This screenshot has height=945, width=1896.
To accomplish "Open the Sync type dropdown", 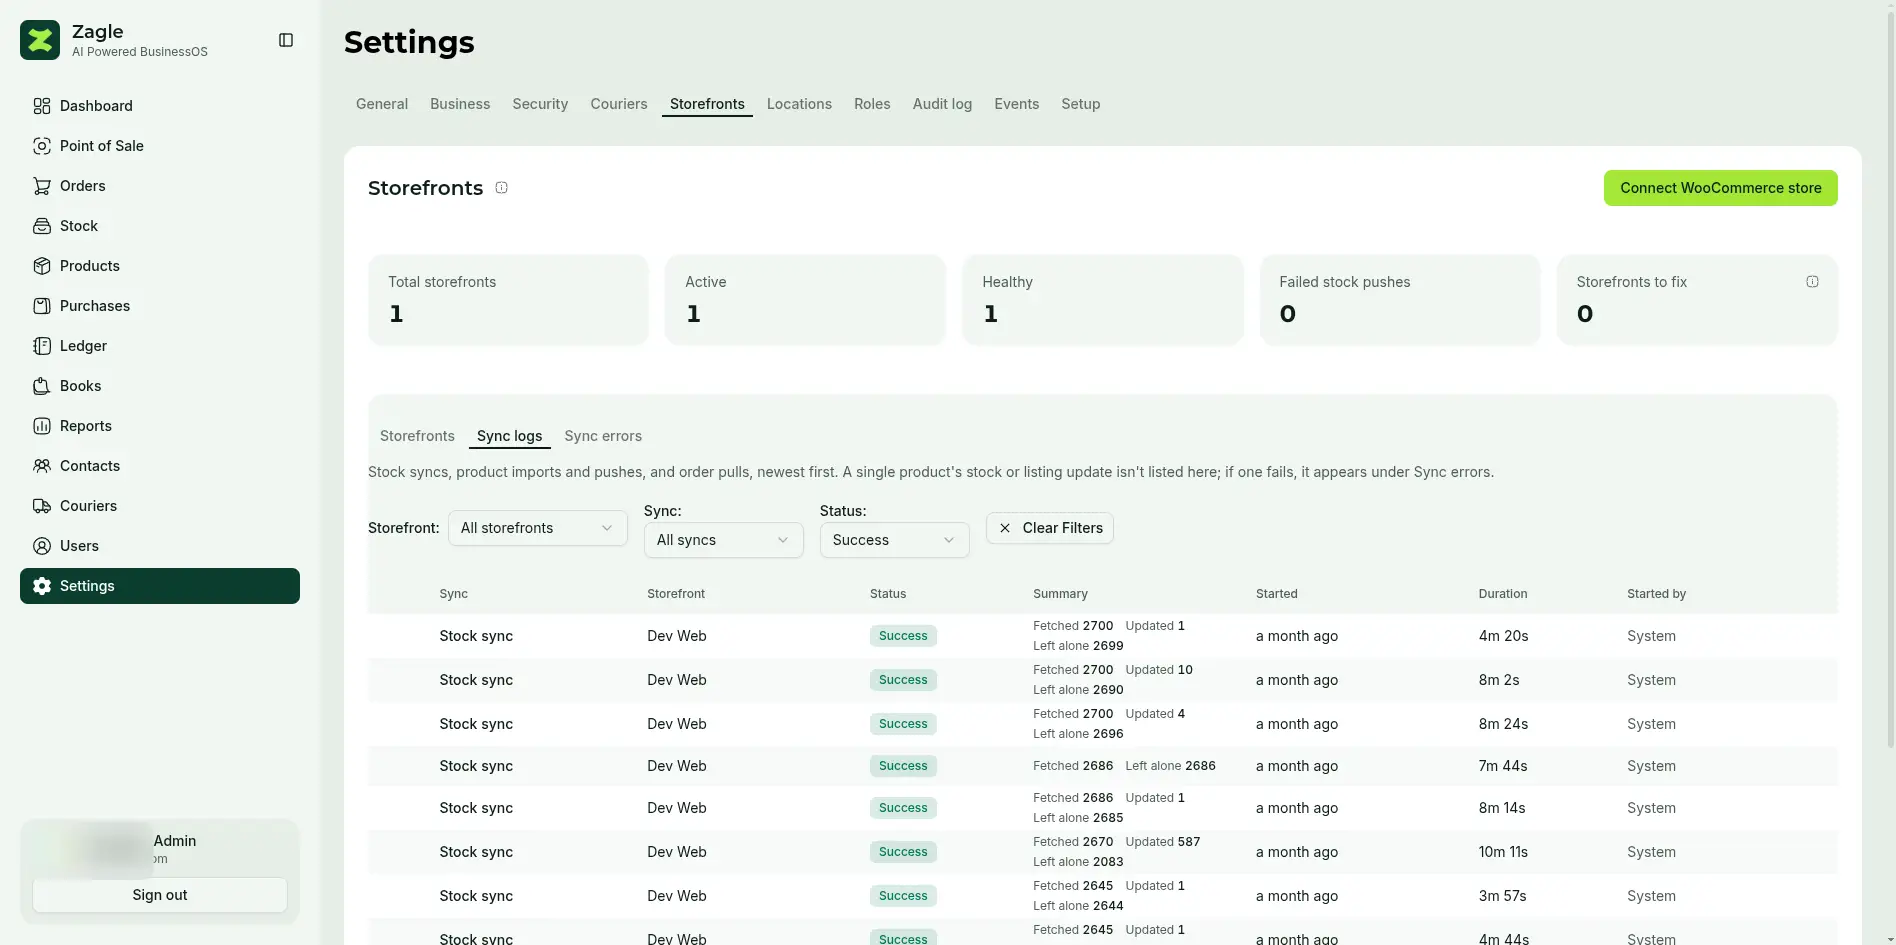I will (x=724, y=540).
